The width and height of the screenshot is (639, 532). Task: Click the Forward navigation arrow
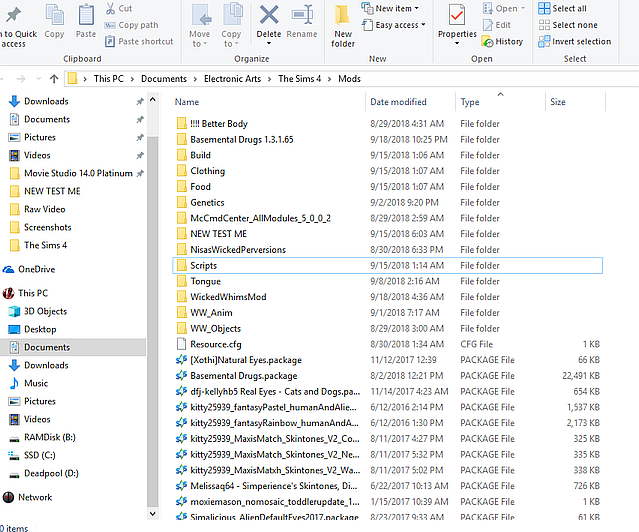pos(21,79)
